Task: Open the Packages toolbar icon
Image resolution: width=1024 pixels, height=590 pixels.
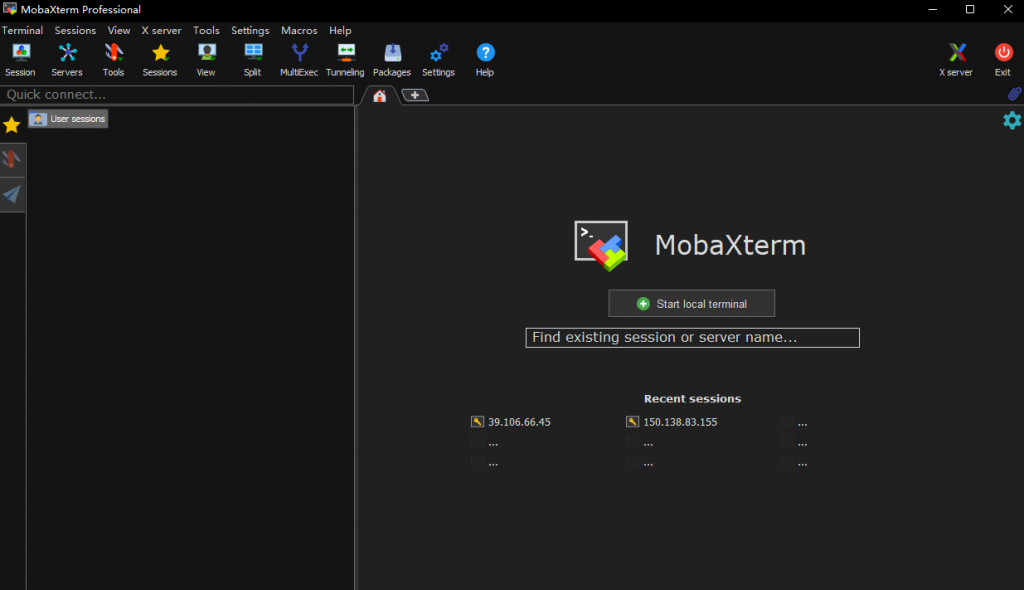Action: (x=392, y=59)
